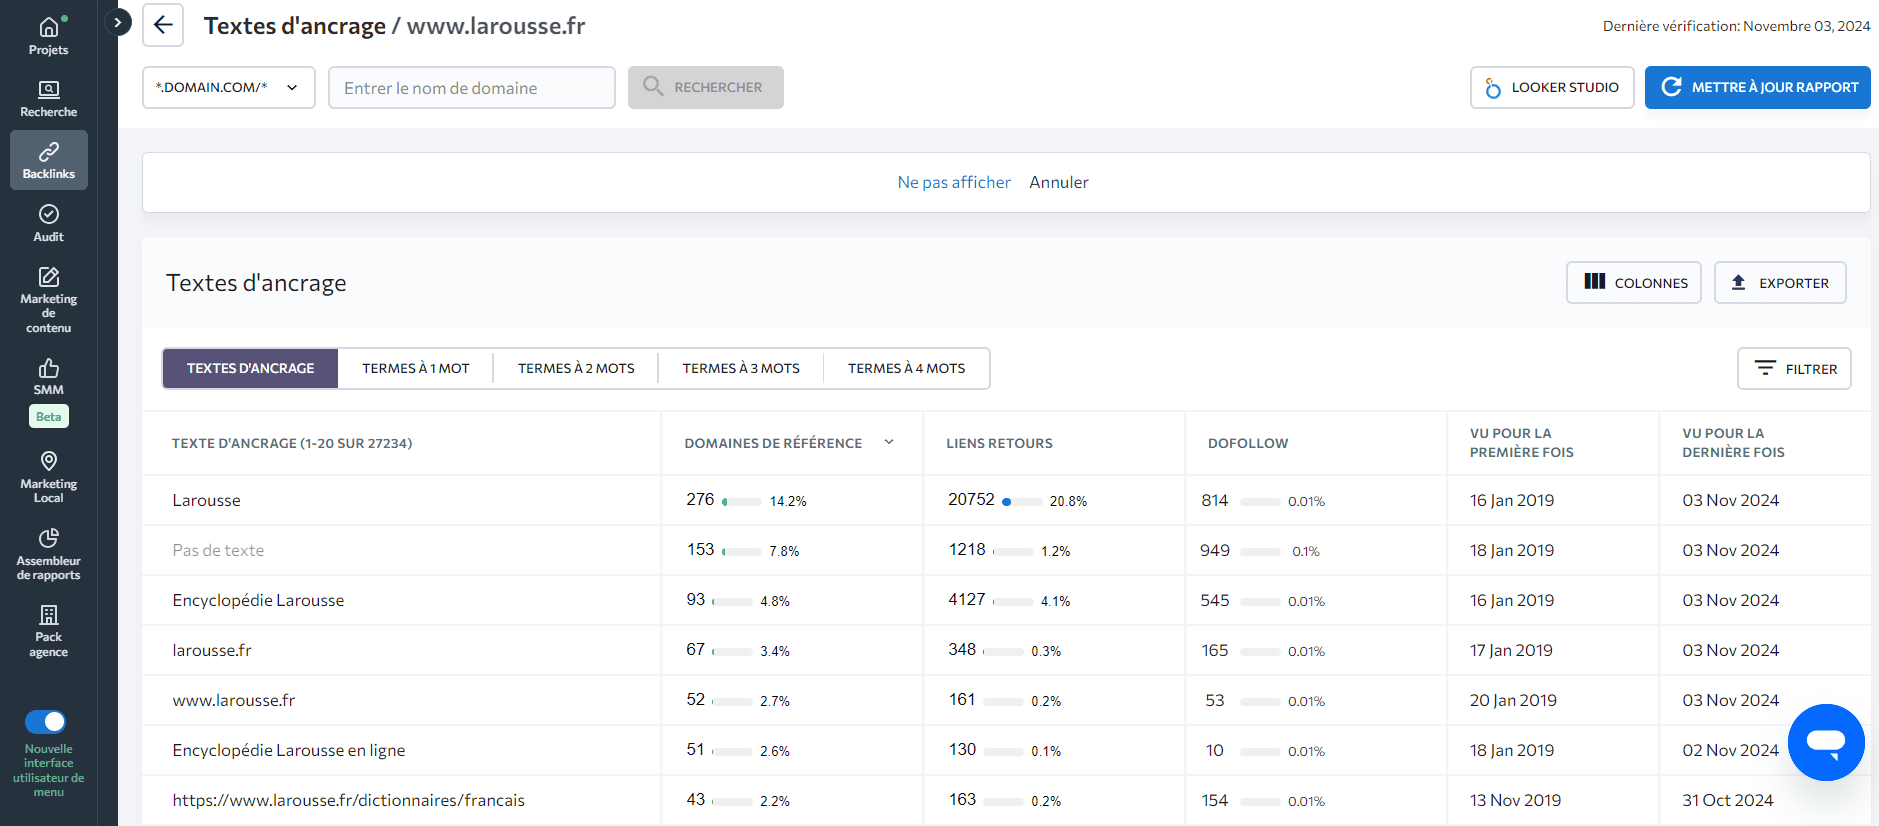1879x826 pixels.
Task: Click larousse.fr anchor text
Action: 212,650
